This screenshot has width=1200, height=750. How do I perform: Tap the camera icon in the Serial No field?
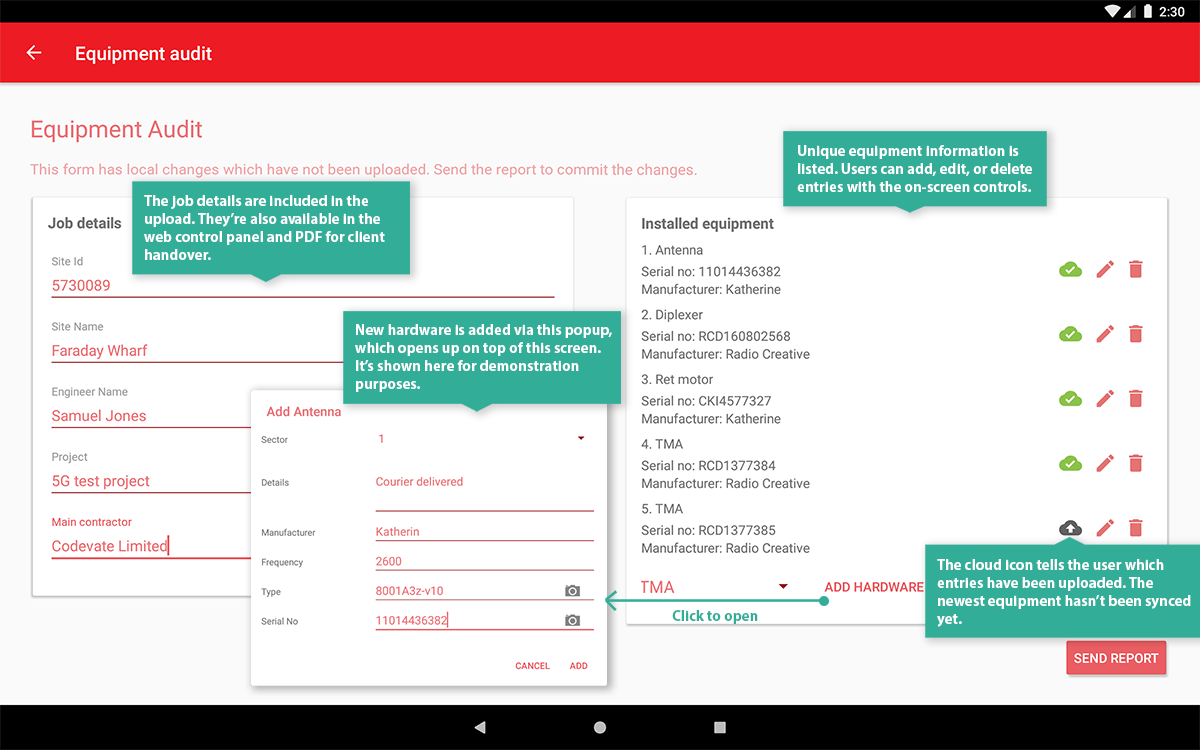point(572,621)
